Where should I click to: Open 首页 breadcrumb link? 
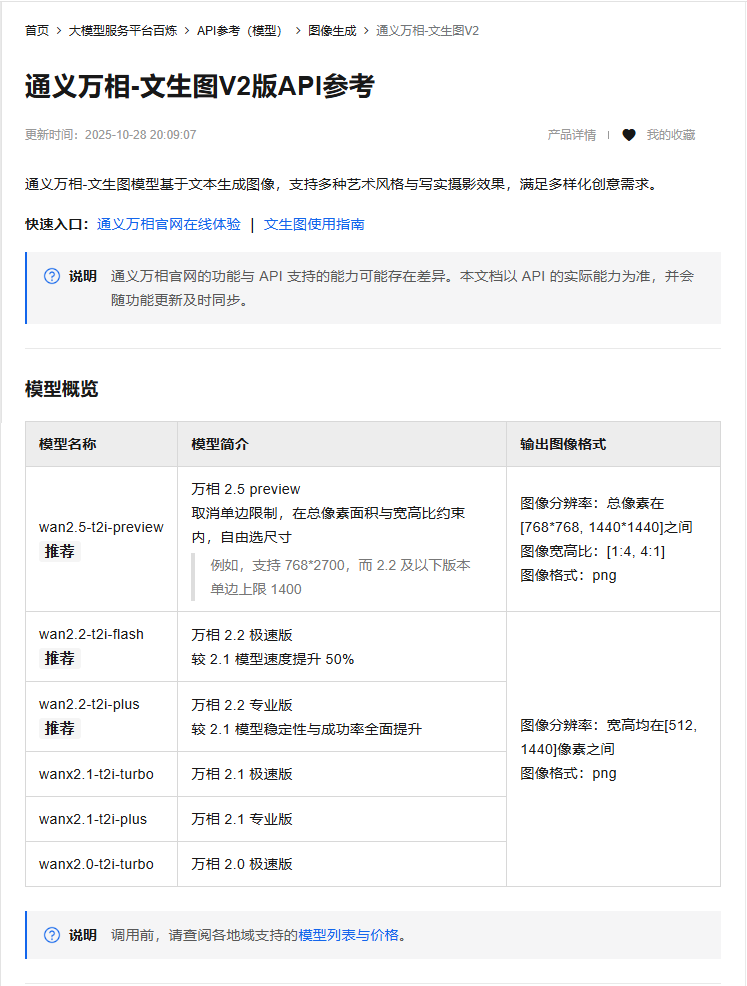(x=36, y=31)
